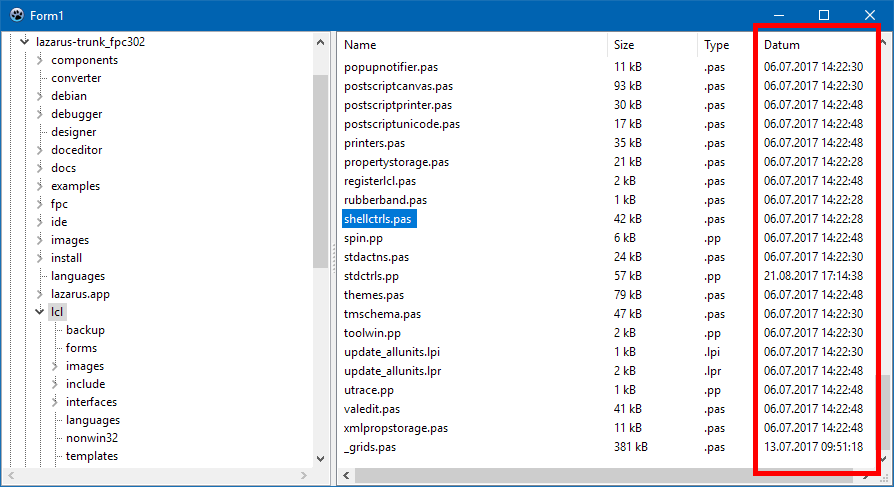The height and width of the screenshot is (487, 894).
Task: Open the lazarus.app tree item
Action: tap(80, 294)
